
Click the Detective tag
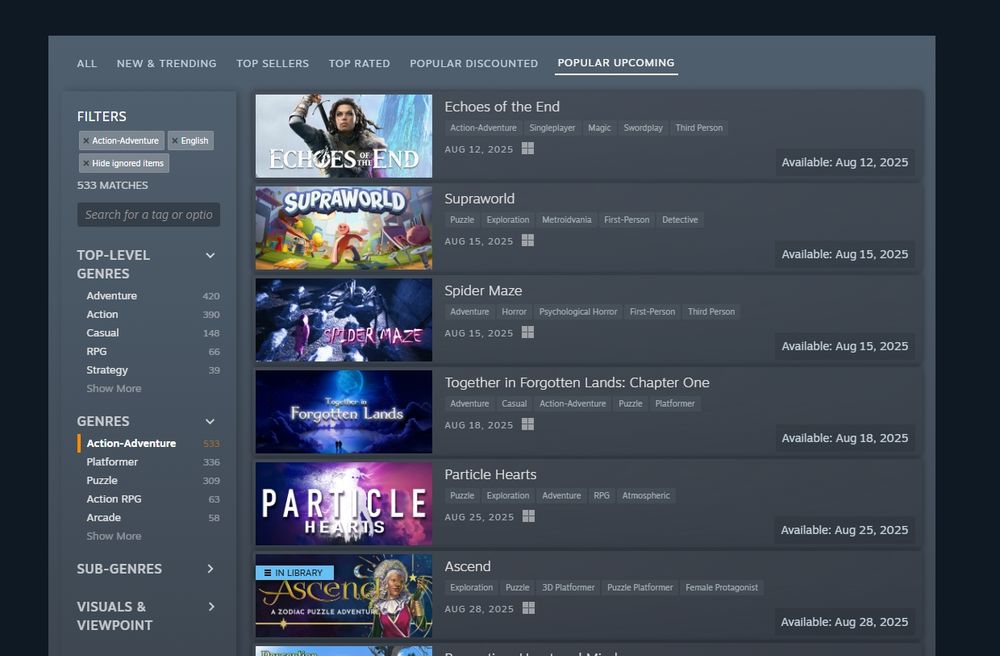click(x=680, y=219)
